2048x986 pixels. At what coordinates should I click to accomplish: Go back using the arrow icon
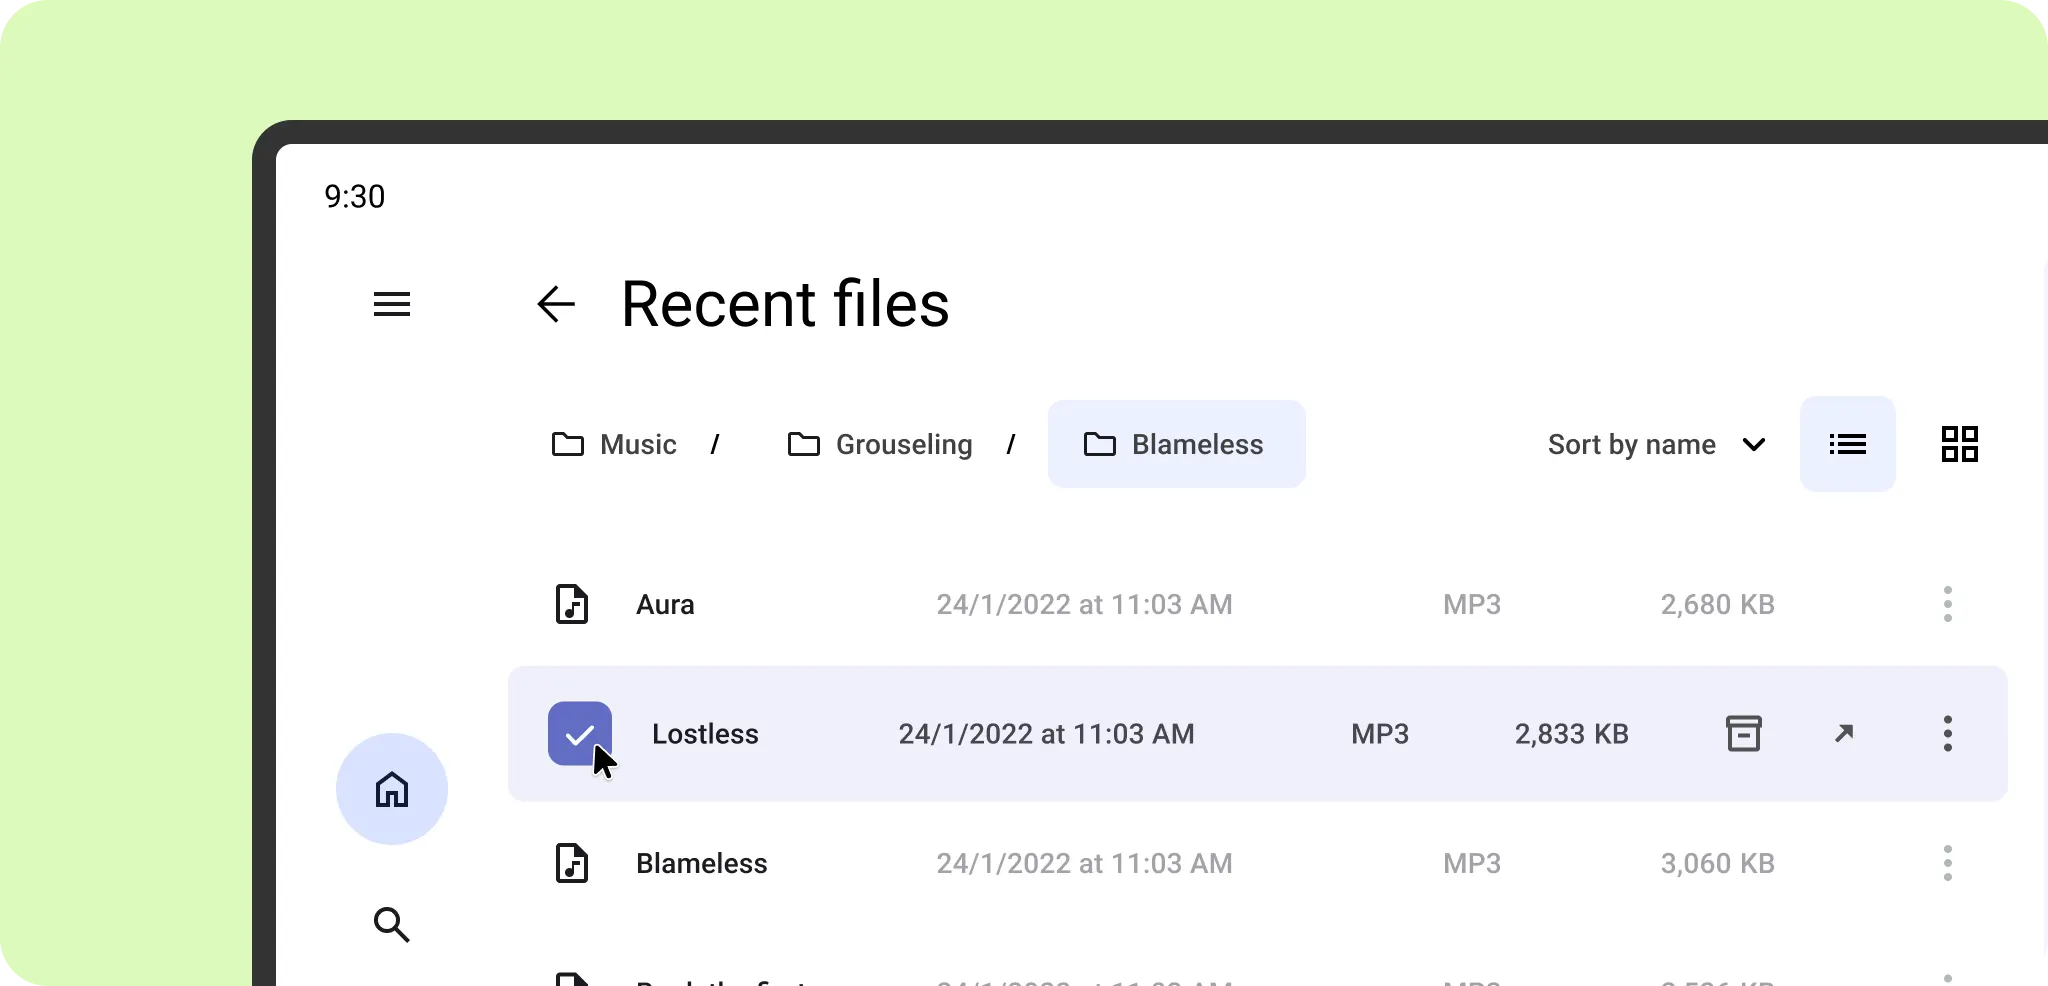(556, 304)
